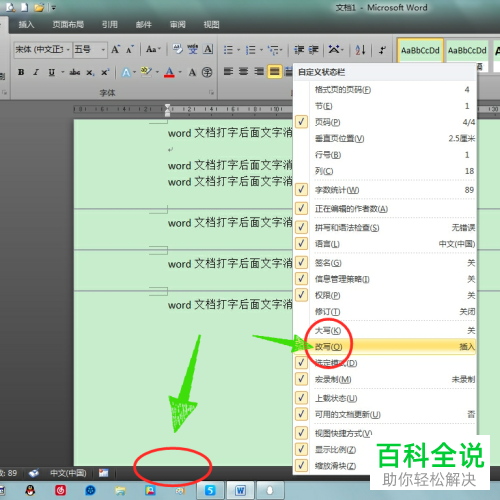Click the character shading icon

[192, 72]
